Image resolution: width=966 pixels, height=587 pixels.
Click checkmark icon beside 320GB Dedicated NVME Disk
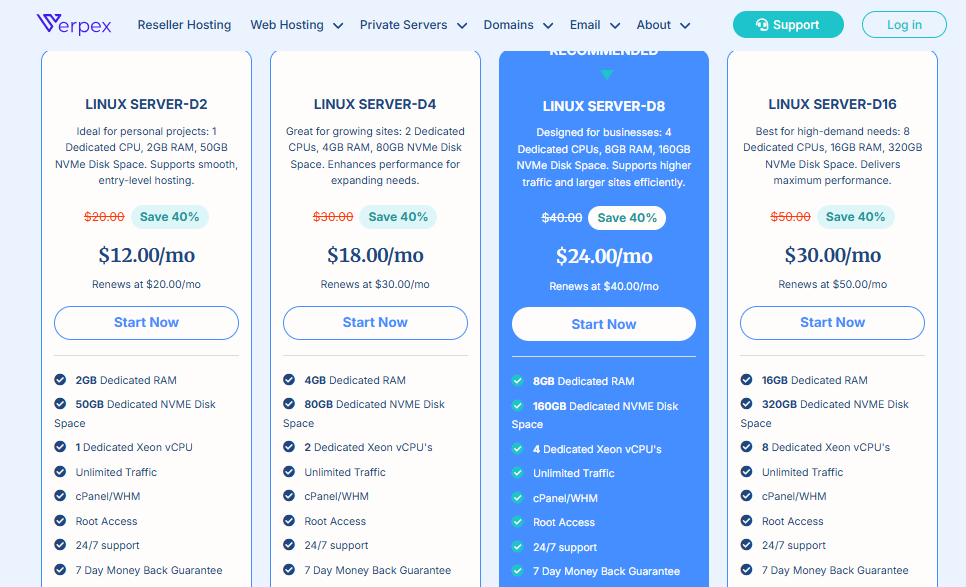pyautogui.click(x=747, y=403)
